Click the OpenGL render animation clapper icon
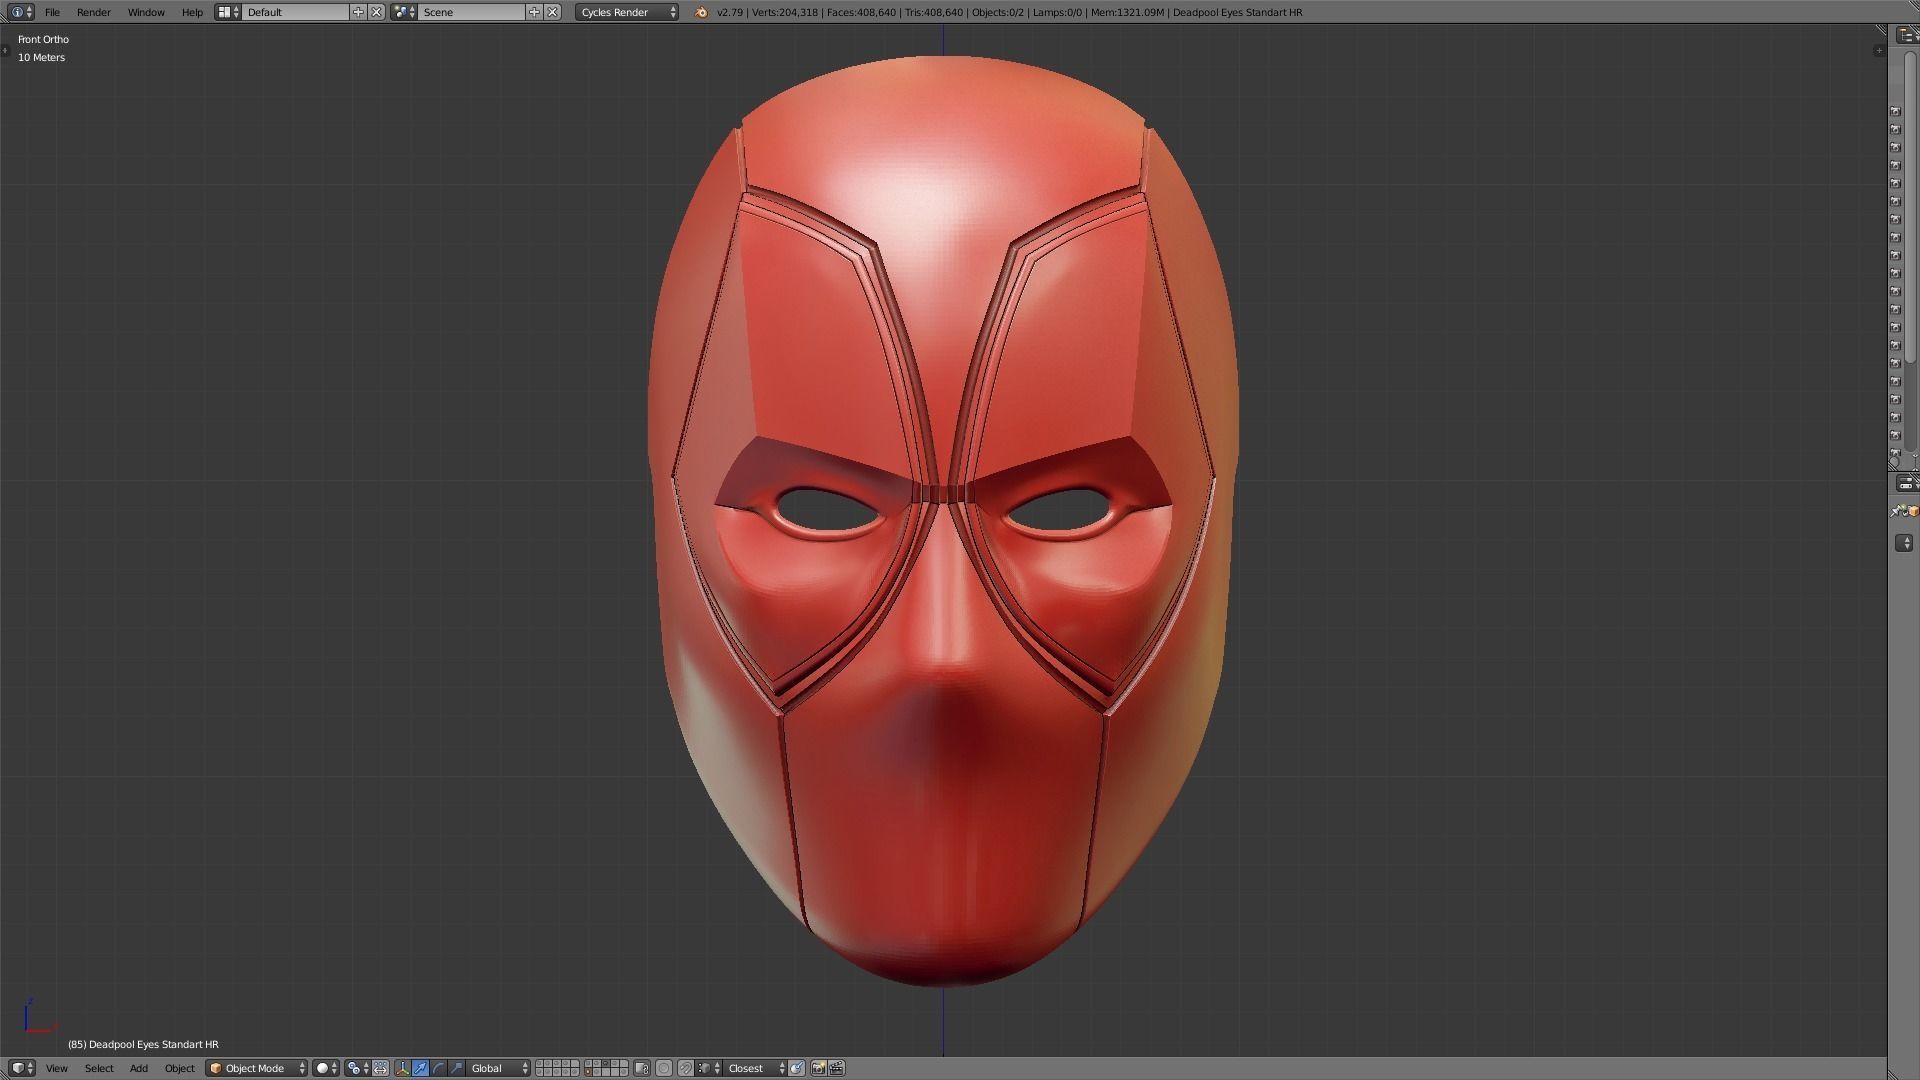This screenshot has width=1920, height=1080. (837, 1068)
